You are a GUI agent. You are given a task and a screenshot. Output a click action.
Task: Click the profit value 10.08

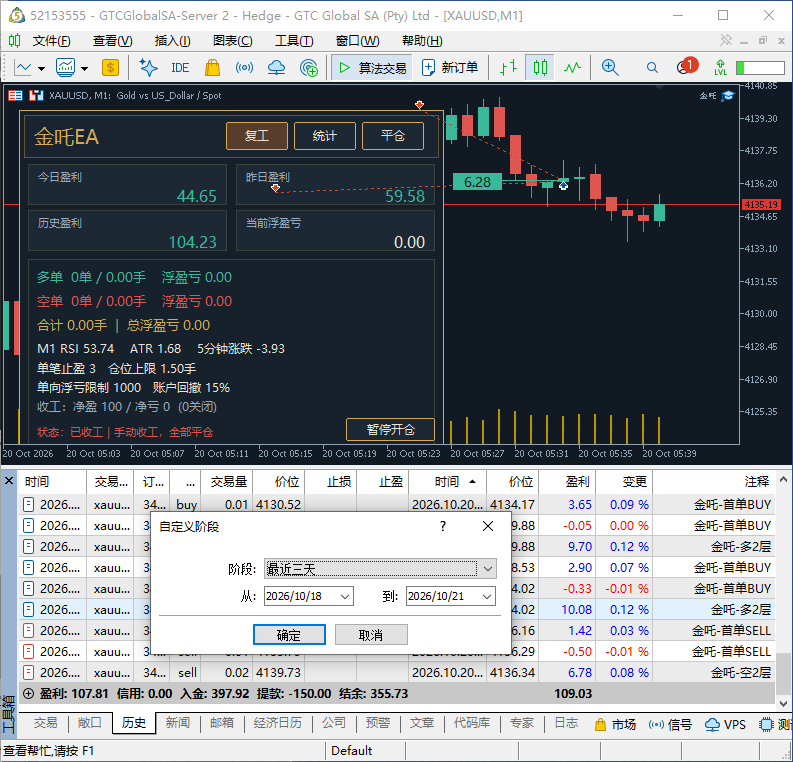point(576,610)
